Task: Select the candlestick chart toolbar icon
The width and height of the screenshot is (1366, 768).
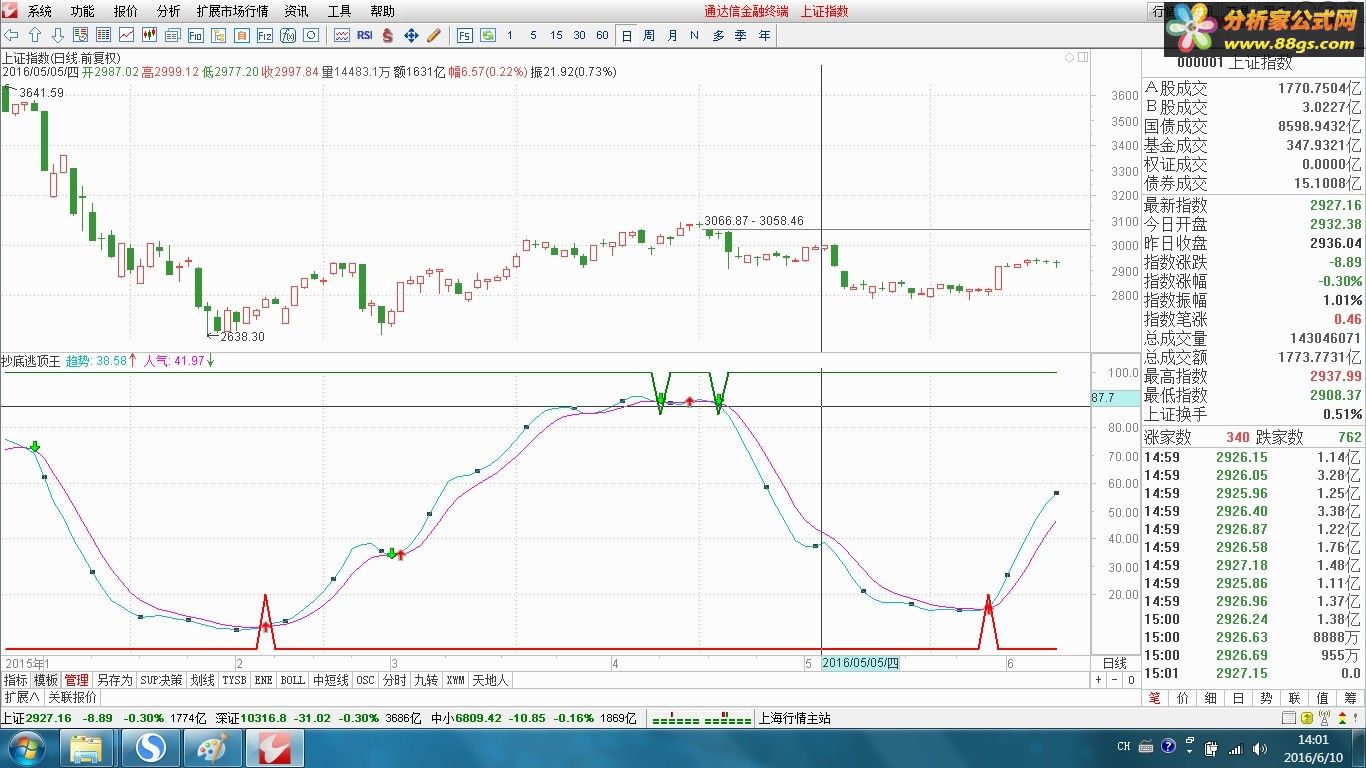Action: click(149, 35)
